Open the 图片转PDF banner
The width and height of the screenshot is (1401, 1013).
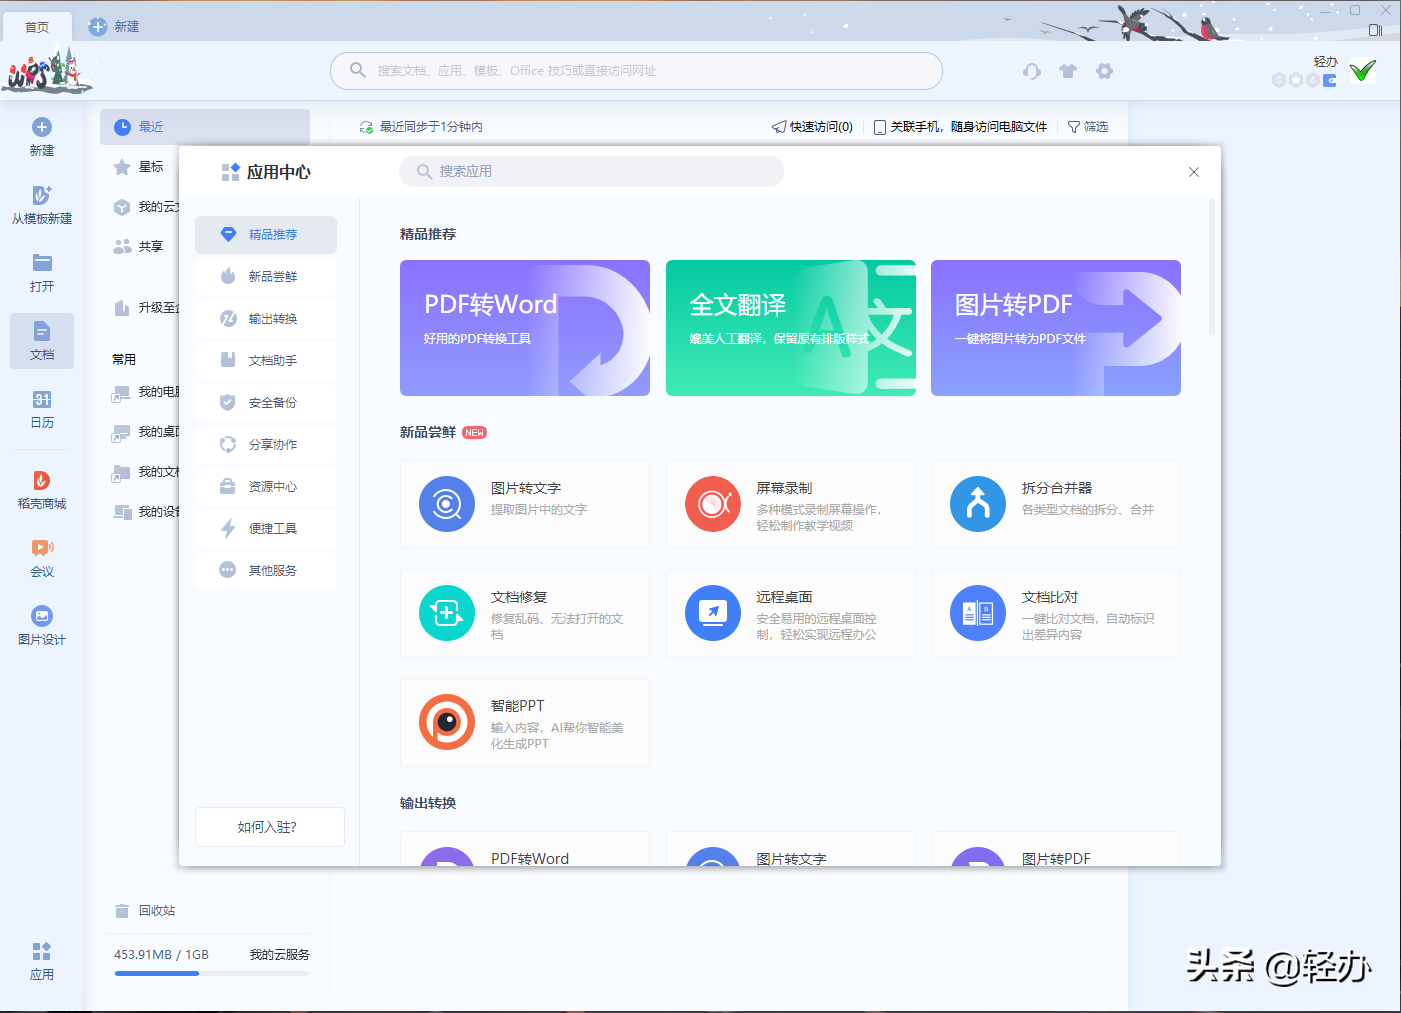(x=1056, y=328)
